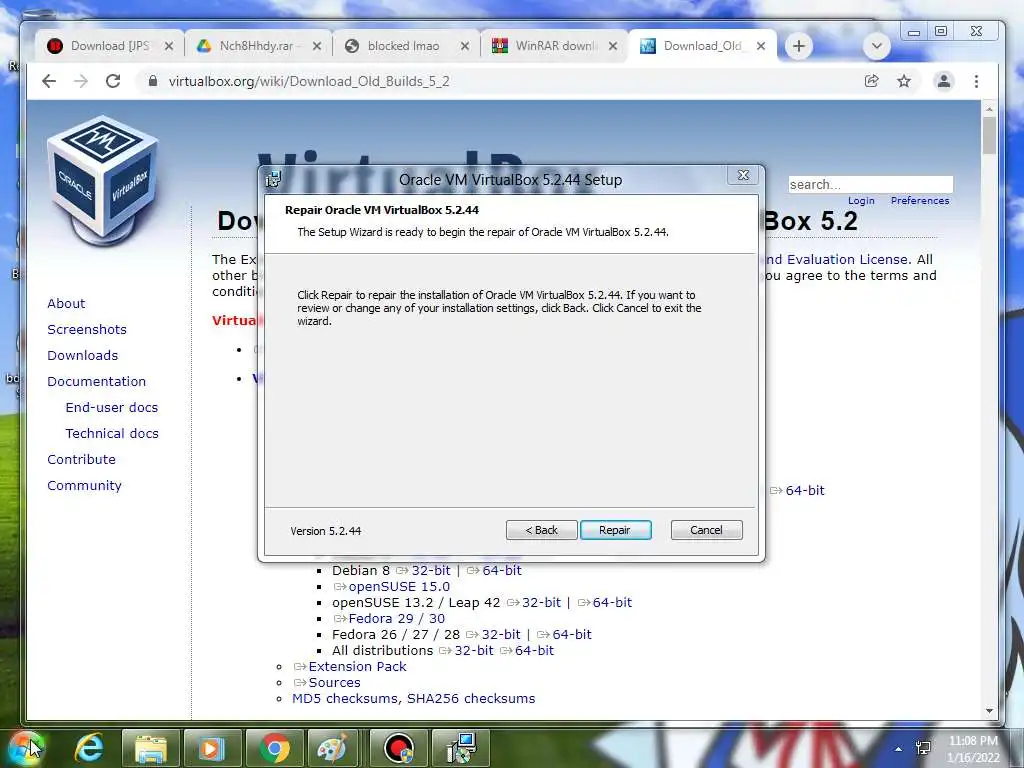Screen dimensions: 1024x768
Task: Click the setup installer icon in dialog title
Action: click(273, 179)
